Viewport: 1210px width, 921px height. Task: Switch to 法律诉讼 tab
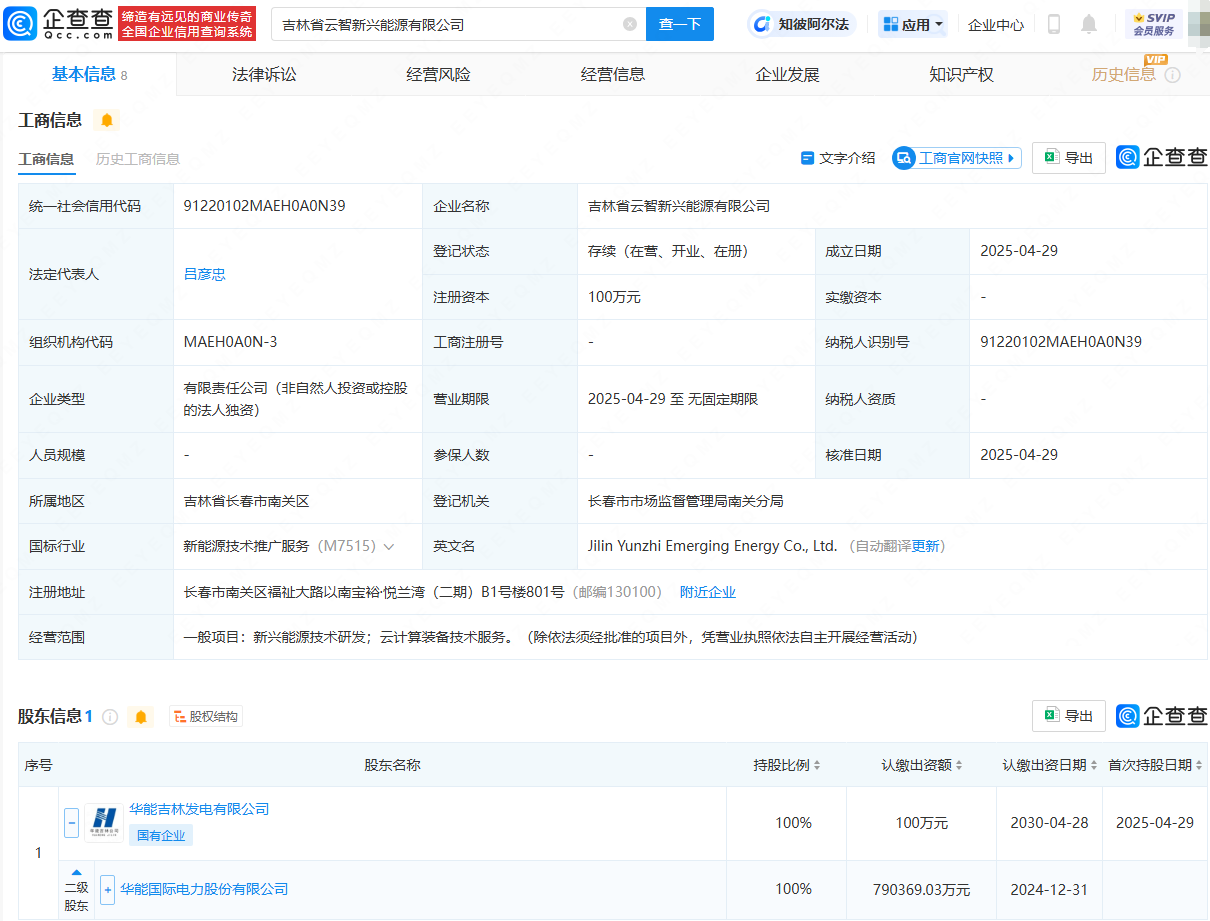click(264, 74)
